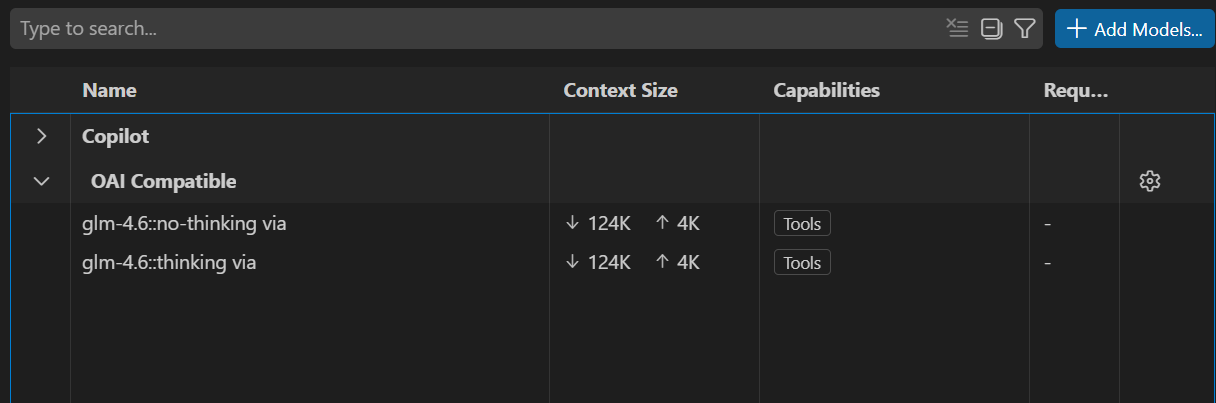The height and width of the screenshot is (403, 1216).
Task: Click Tools badge for glm-4.6::no-thinking
Action: tap(802, 223)
